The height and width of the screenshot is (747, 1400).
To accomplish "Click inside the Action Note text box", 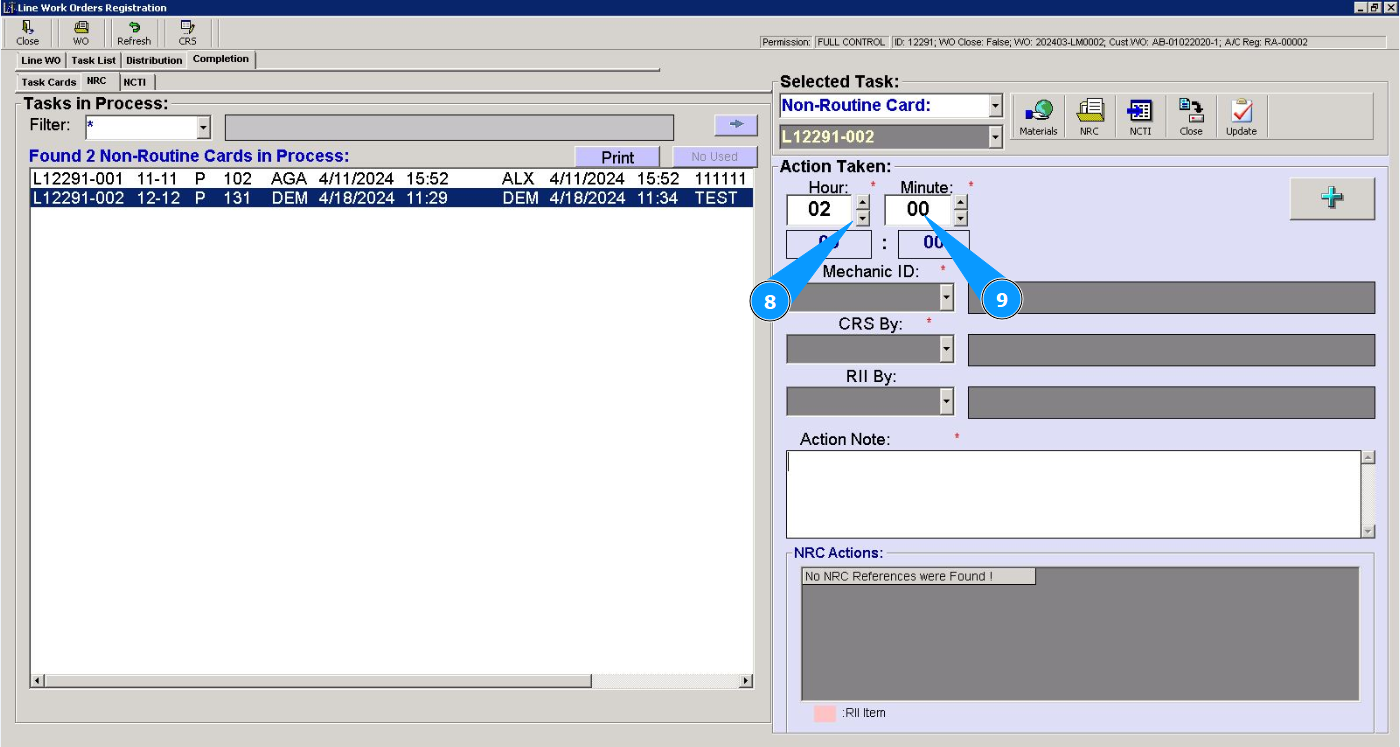I will [x=1072, y=494].
